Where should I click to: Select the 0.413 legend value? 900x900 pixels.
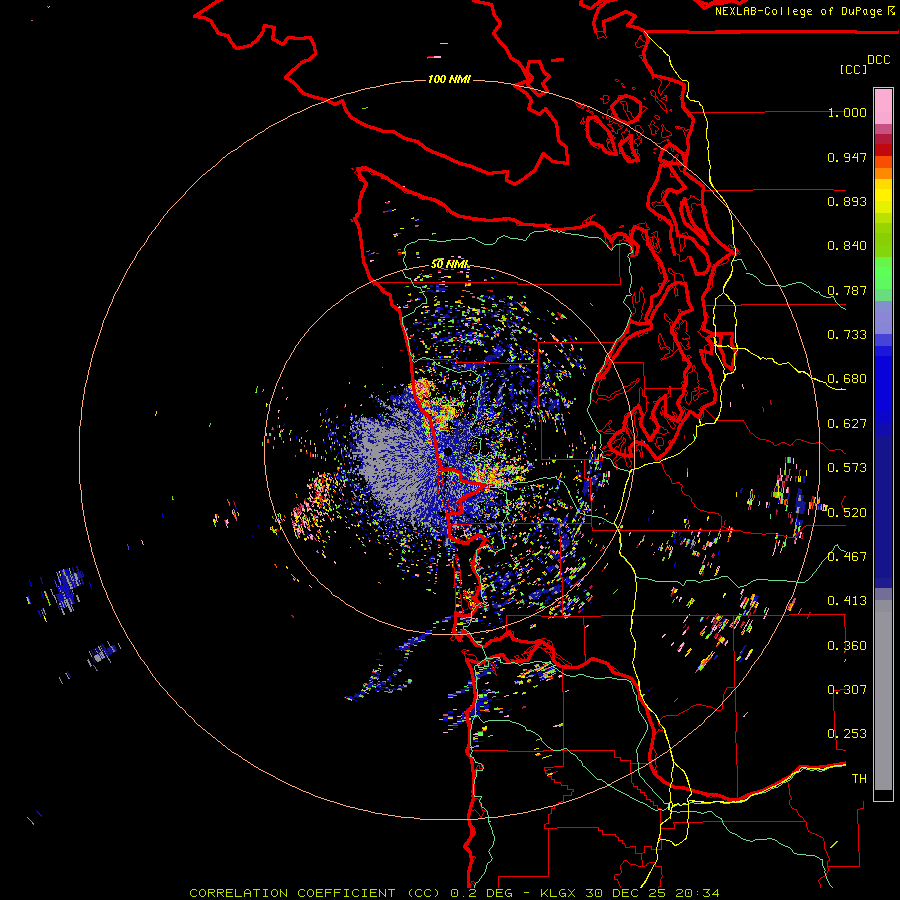[847, 601]
